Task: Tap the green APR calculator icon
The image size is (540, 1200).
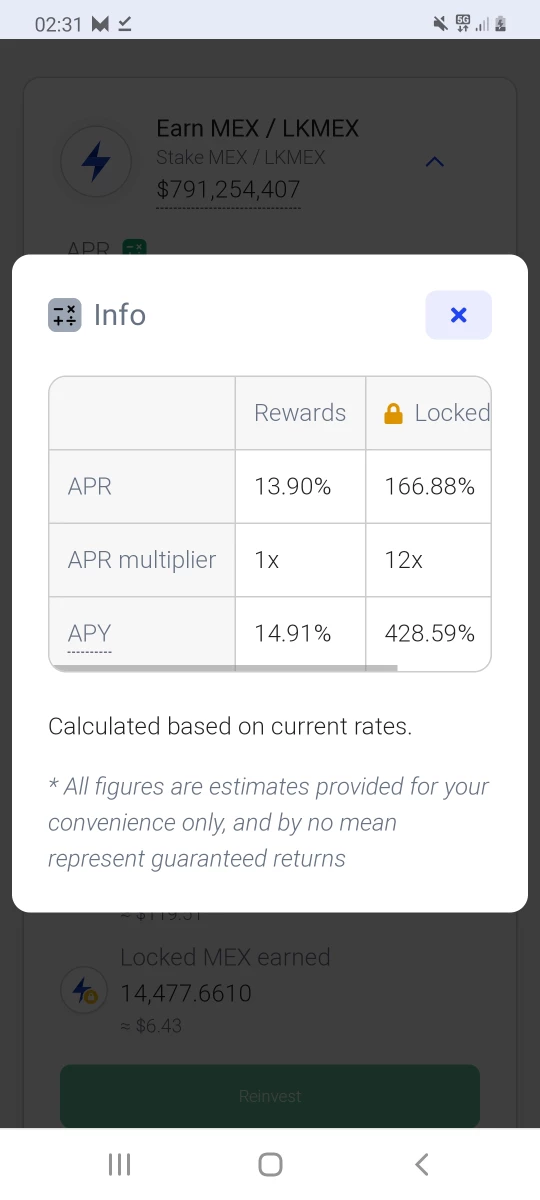Action: [x=134, y=246]
